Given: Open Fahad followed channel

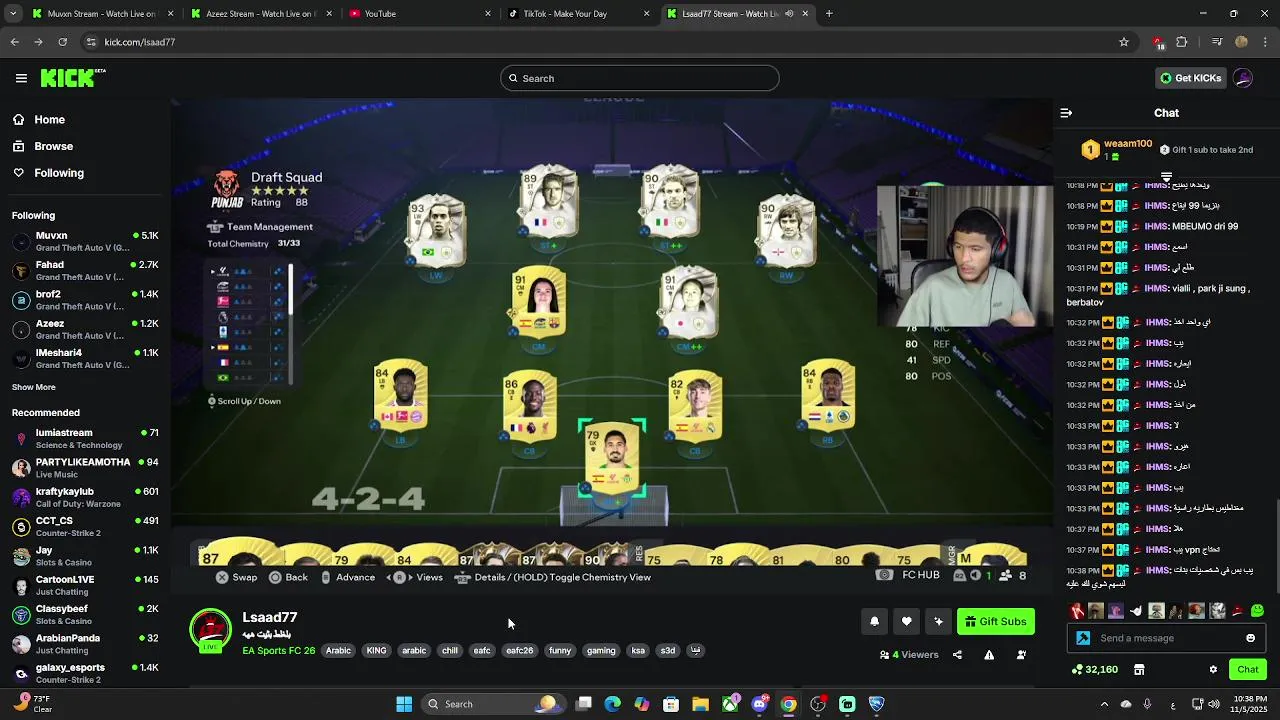Looking at the screenshot, I should [x=85, y=271].
